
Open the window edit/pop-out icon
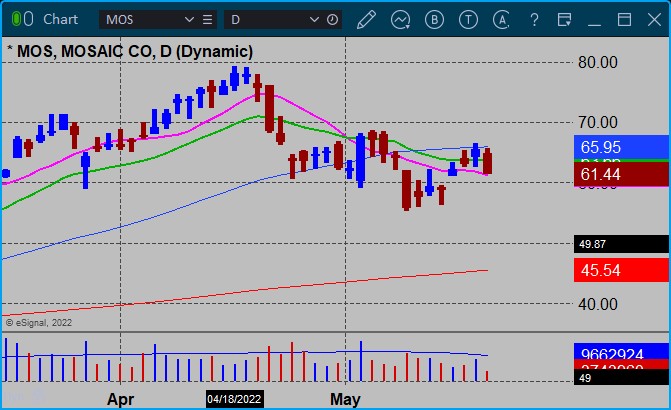(564, 20)
